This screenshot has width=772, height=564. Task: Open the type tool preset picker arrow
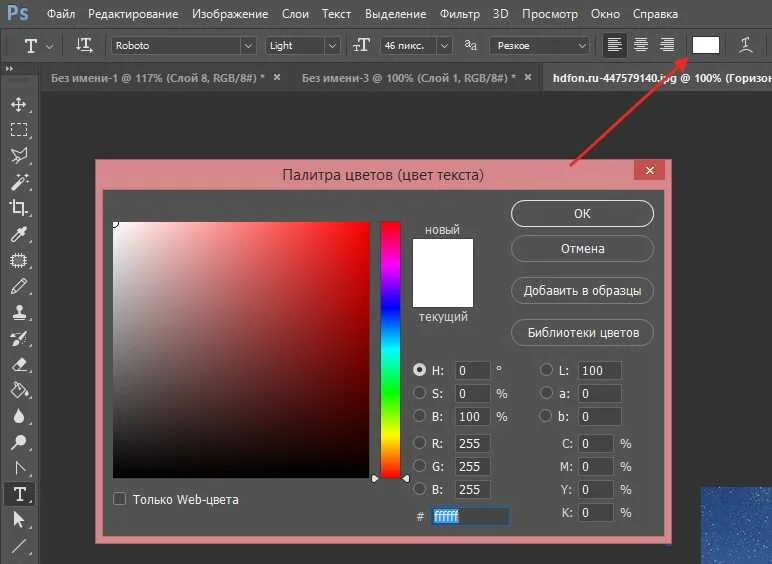pyautogui.click(x=50, y=46)
